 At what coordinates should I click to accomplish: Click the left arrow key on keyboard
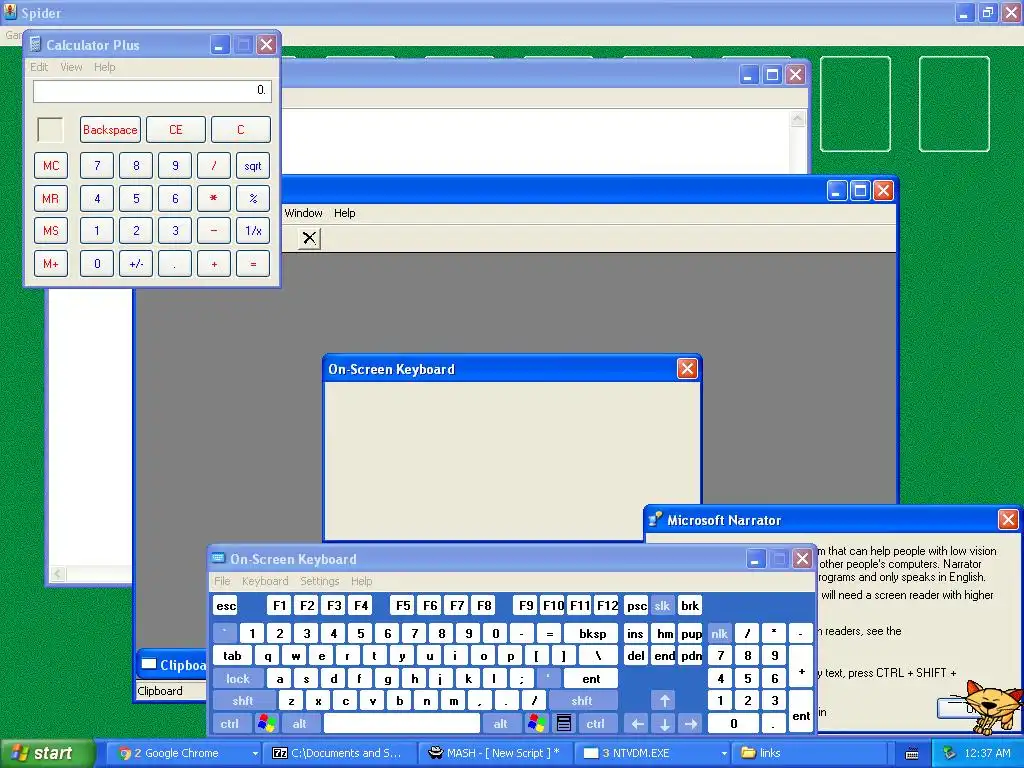pyautogui.click(x=637, y=724)
